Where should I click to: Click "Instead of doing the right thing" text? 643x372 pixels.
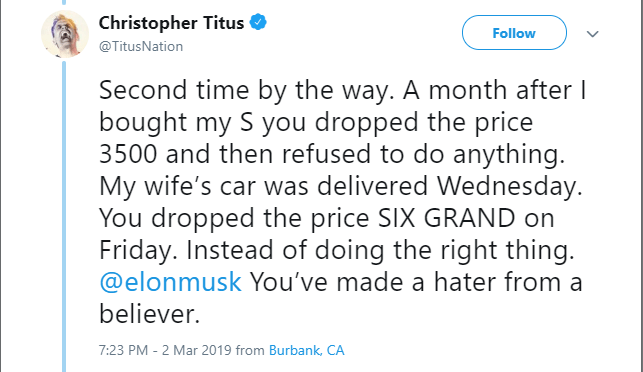pyautogui.click(x=380, y=250)
